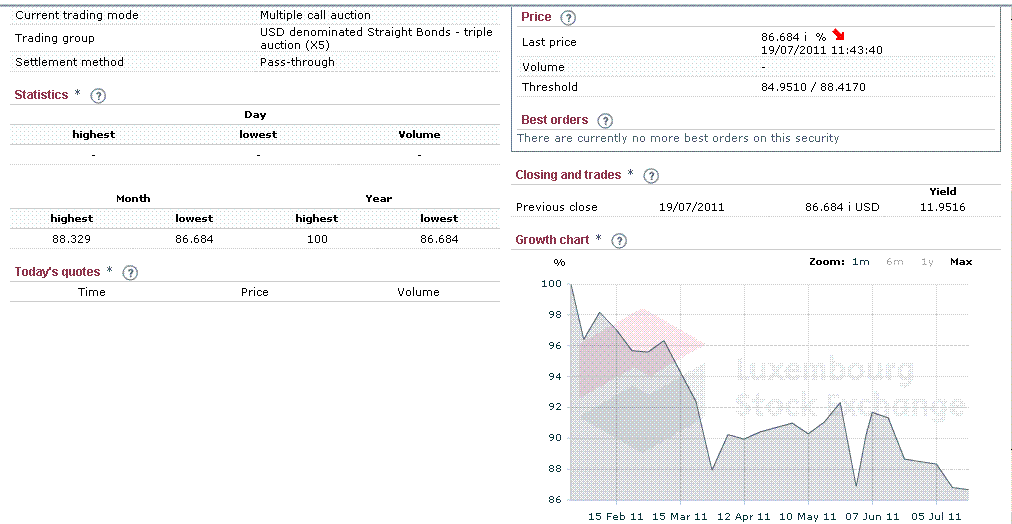Open the Growth chart help icon

tap(619, 241)
